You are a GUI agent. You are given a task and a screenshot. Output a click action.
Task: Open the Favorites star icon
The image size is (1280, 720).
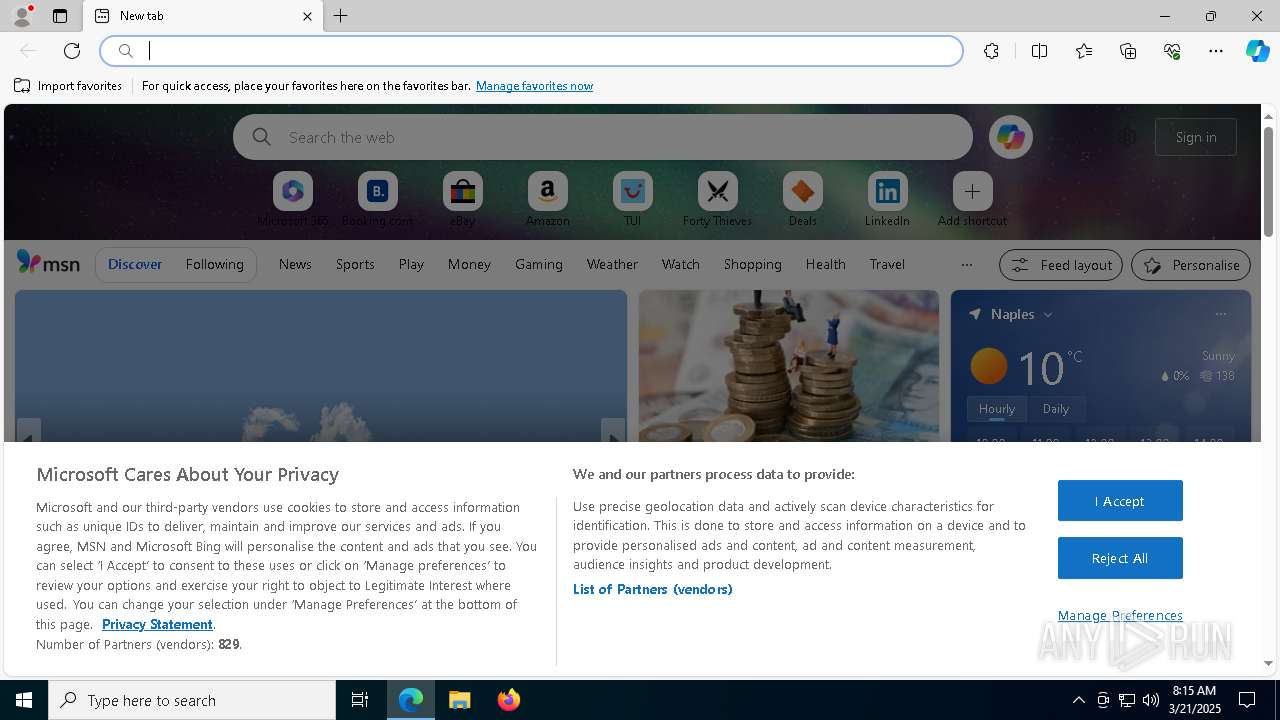[1084, 51]
